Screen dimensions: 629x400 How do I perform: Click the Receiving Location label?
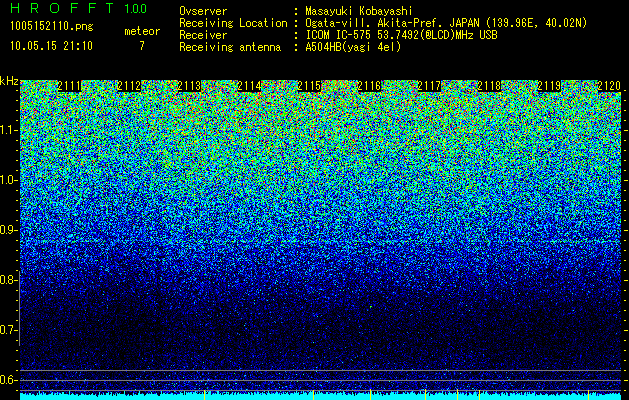coord(233,23)
